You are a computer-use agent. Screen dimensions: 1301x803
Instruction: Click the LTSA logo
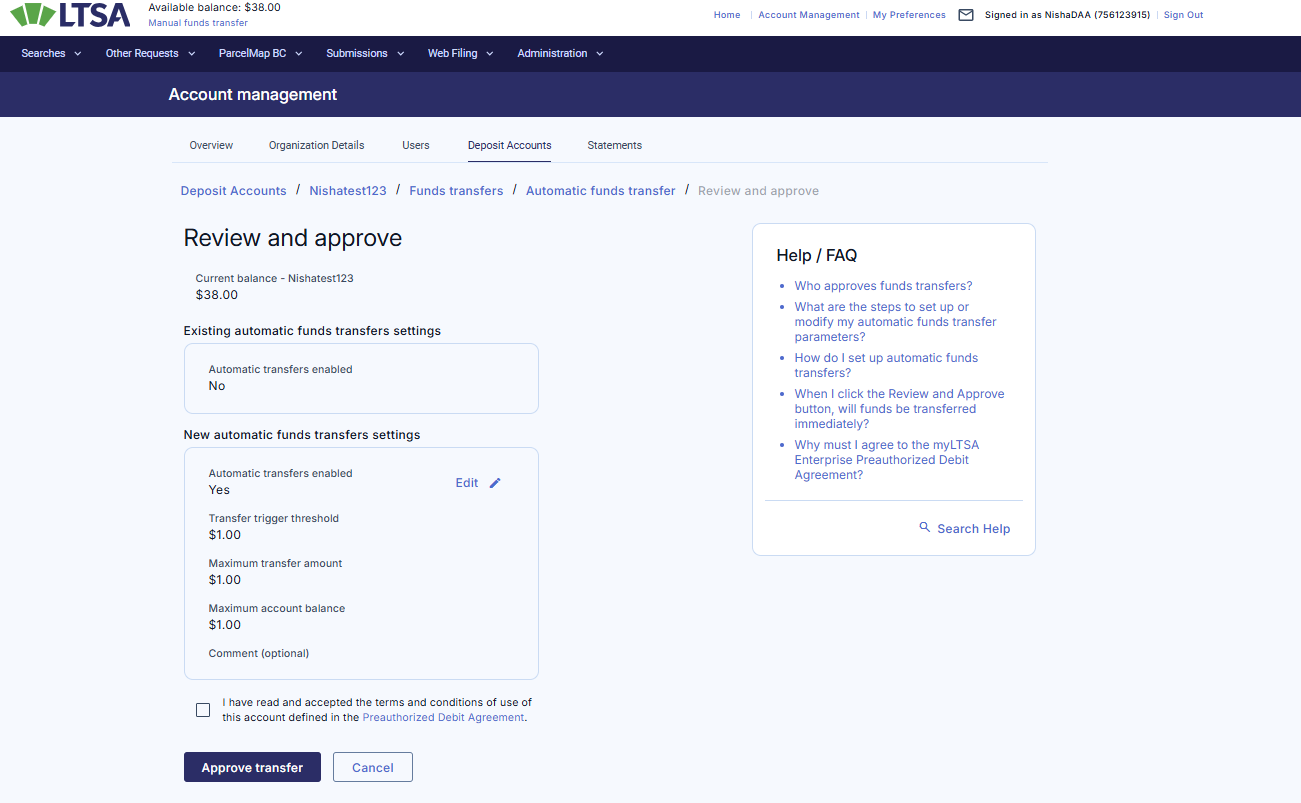72,15
